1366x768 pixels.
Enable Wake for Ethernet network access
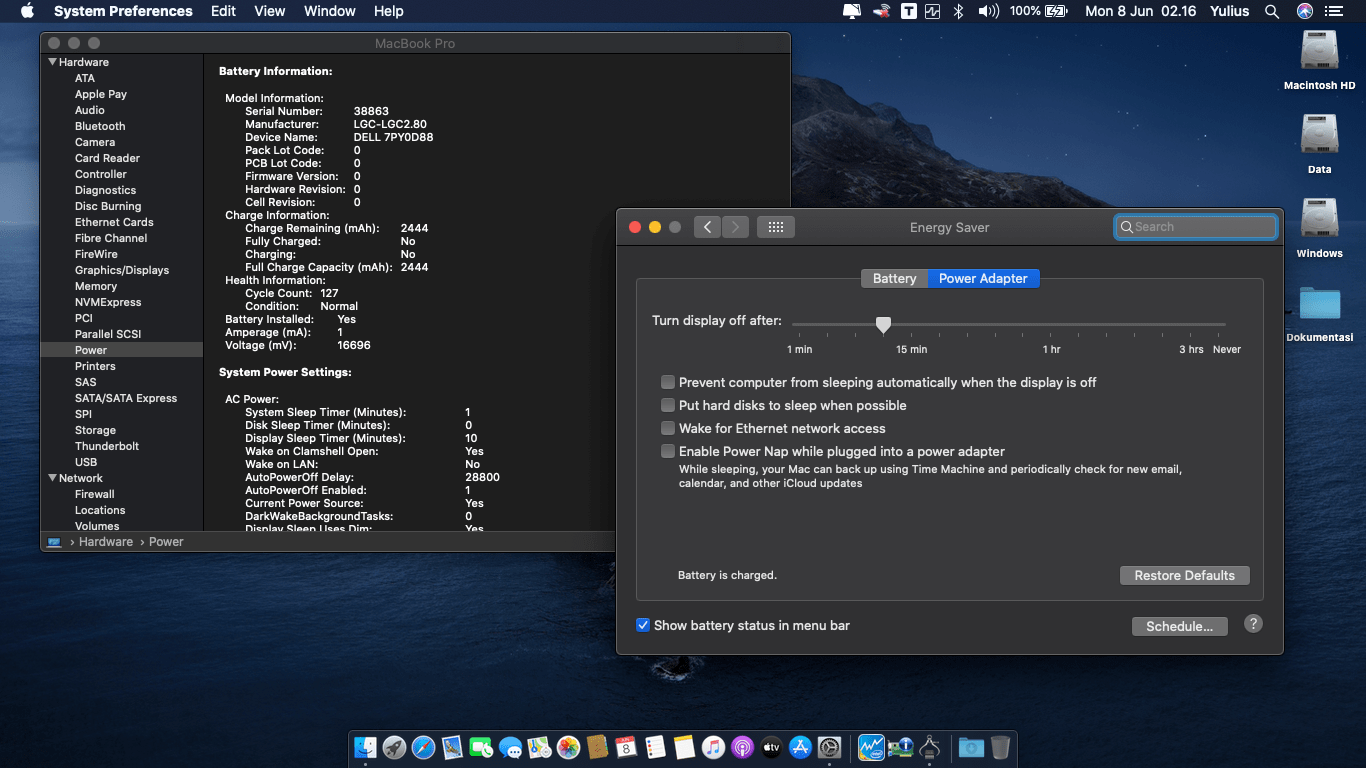tap(668, 428)
